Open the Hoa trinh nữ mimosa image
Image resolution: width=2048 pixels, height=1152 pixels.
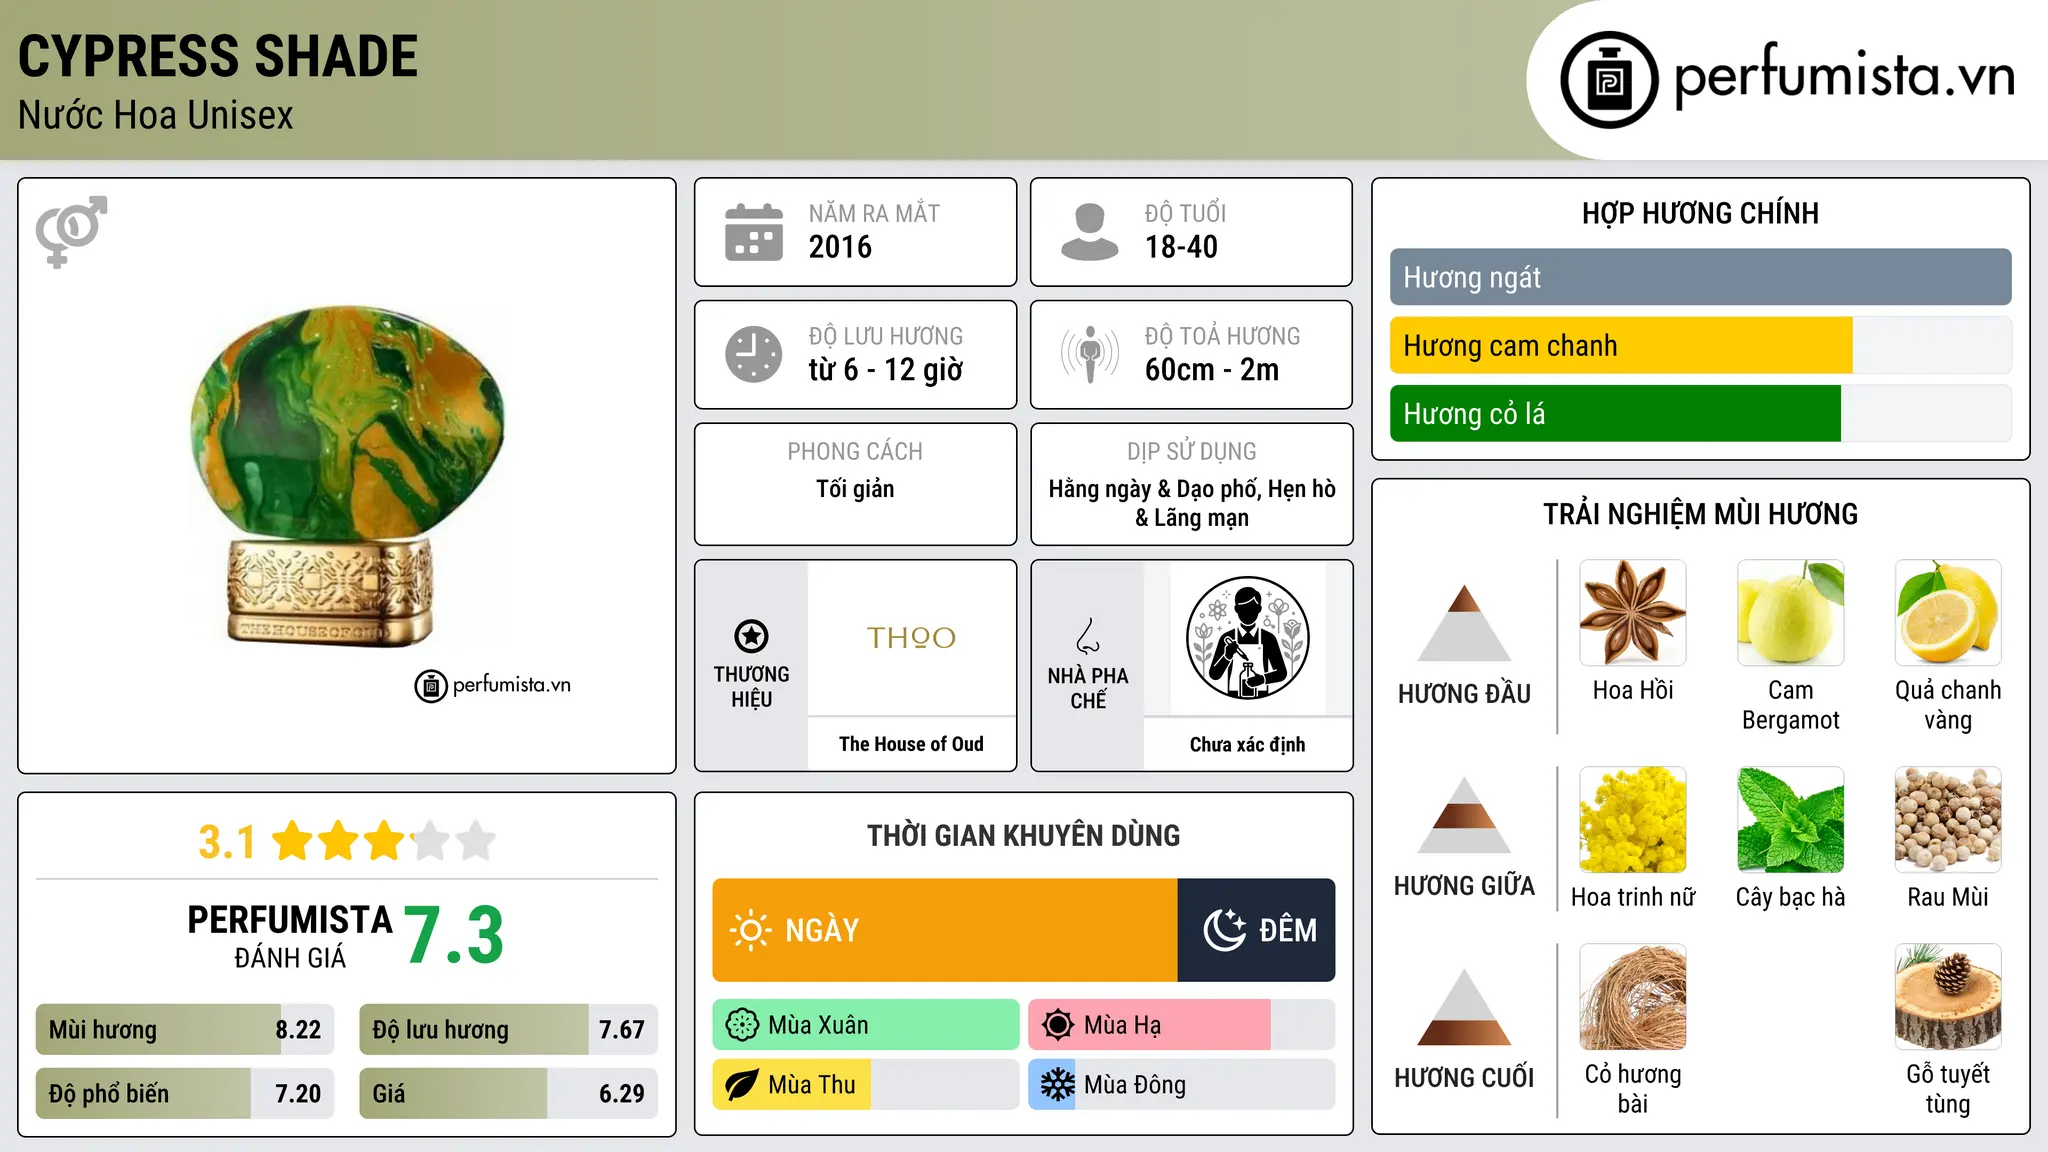coord(1633,820)
